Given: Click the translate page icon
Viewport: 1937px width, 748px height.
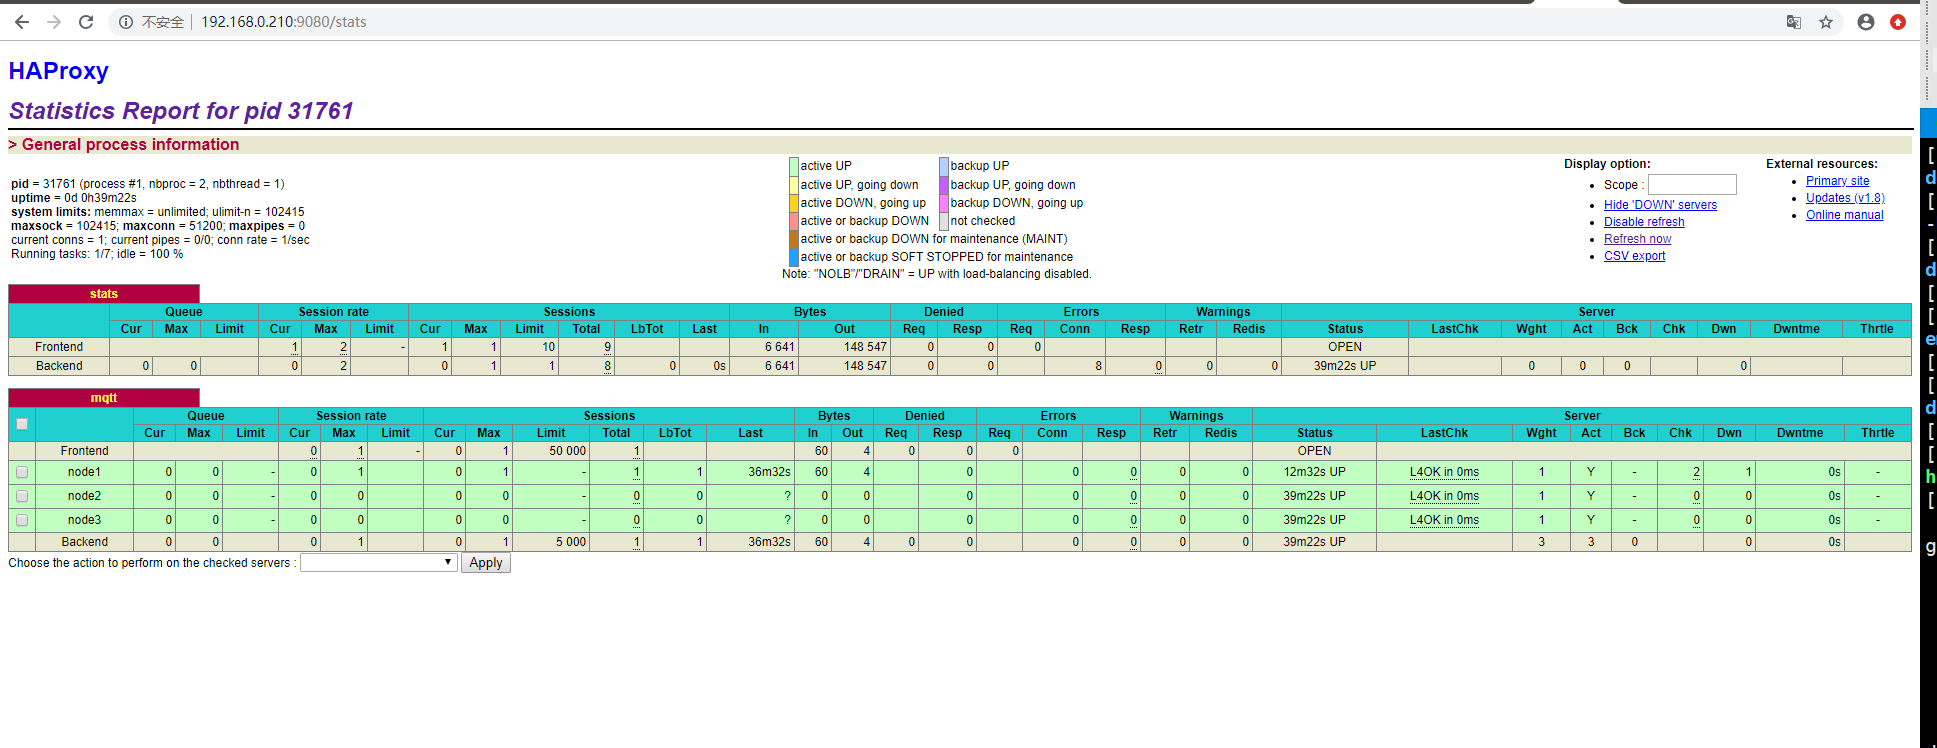Looking at the screenshot, I should tap(1794, 22).
